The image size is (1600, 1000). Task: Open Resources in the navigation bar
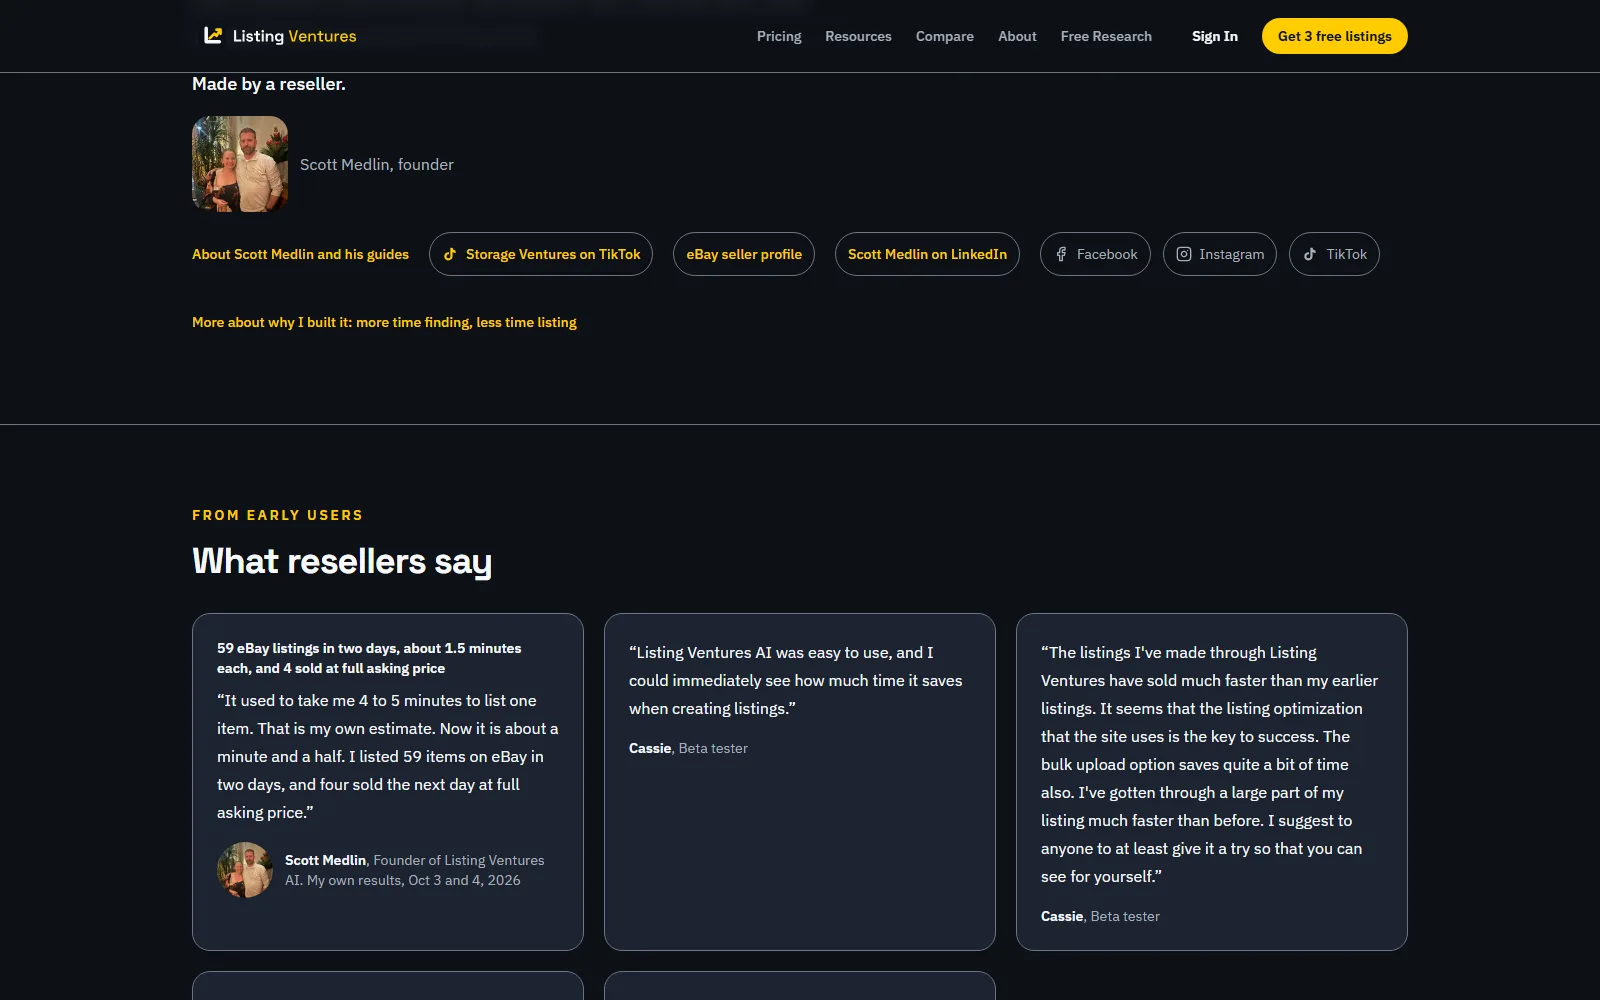tap(858, 36)
